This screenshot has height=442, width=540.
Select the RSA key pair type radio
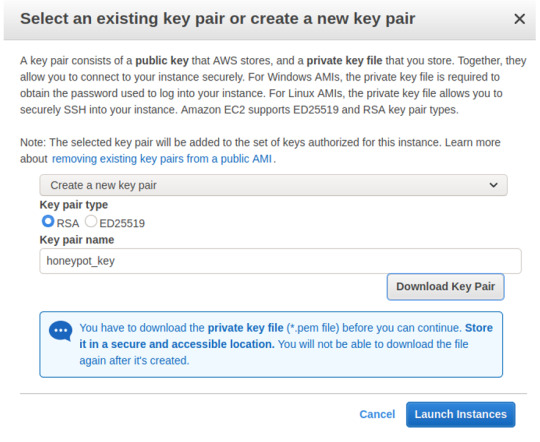(x=48, y=221)
